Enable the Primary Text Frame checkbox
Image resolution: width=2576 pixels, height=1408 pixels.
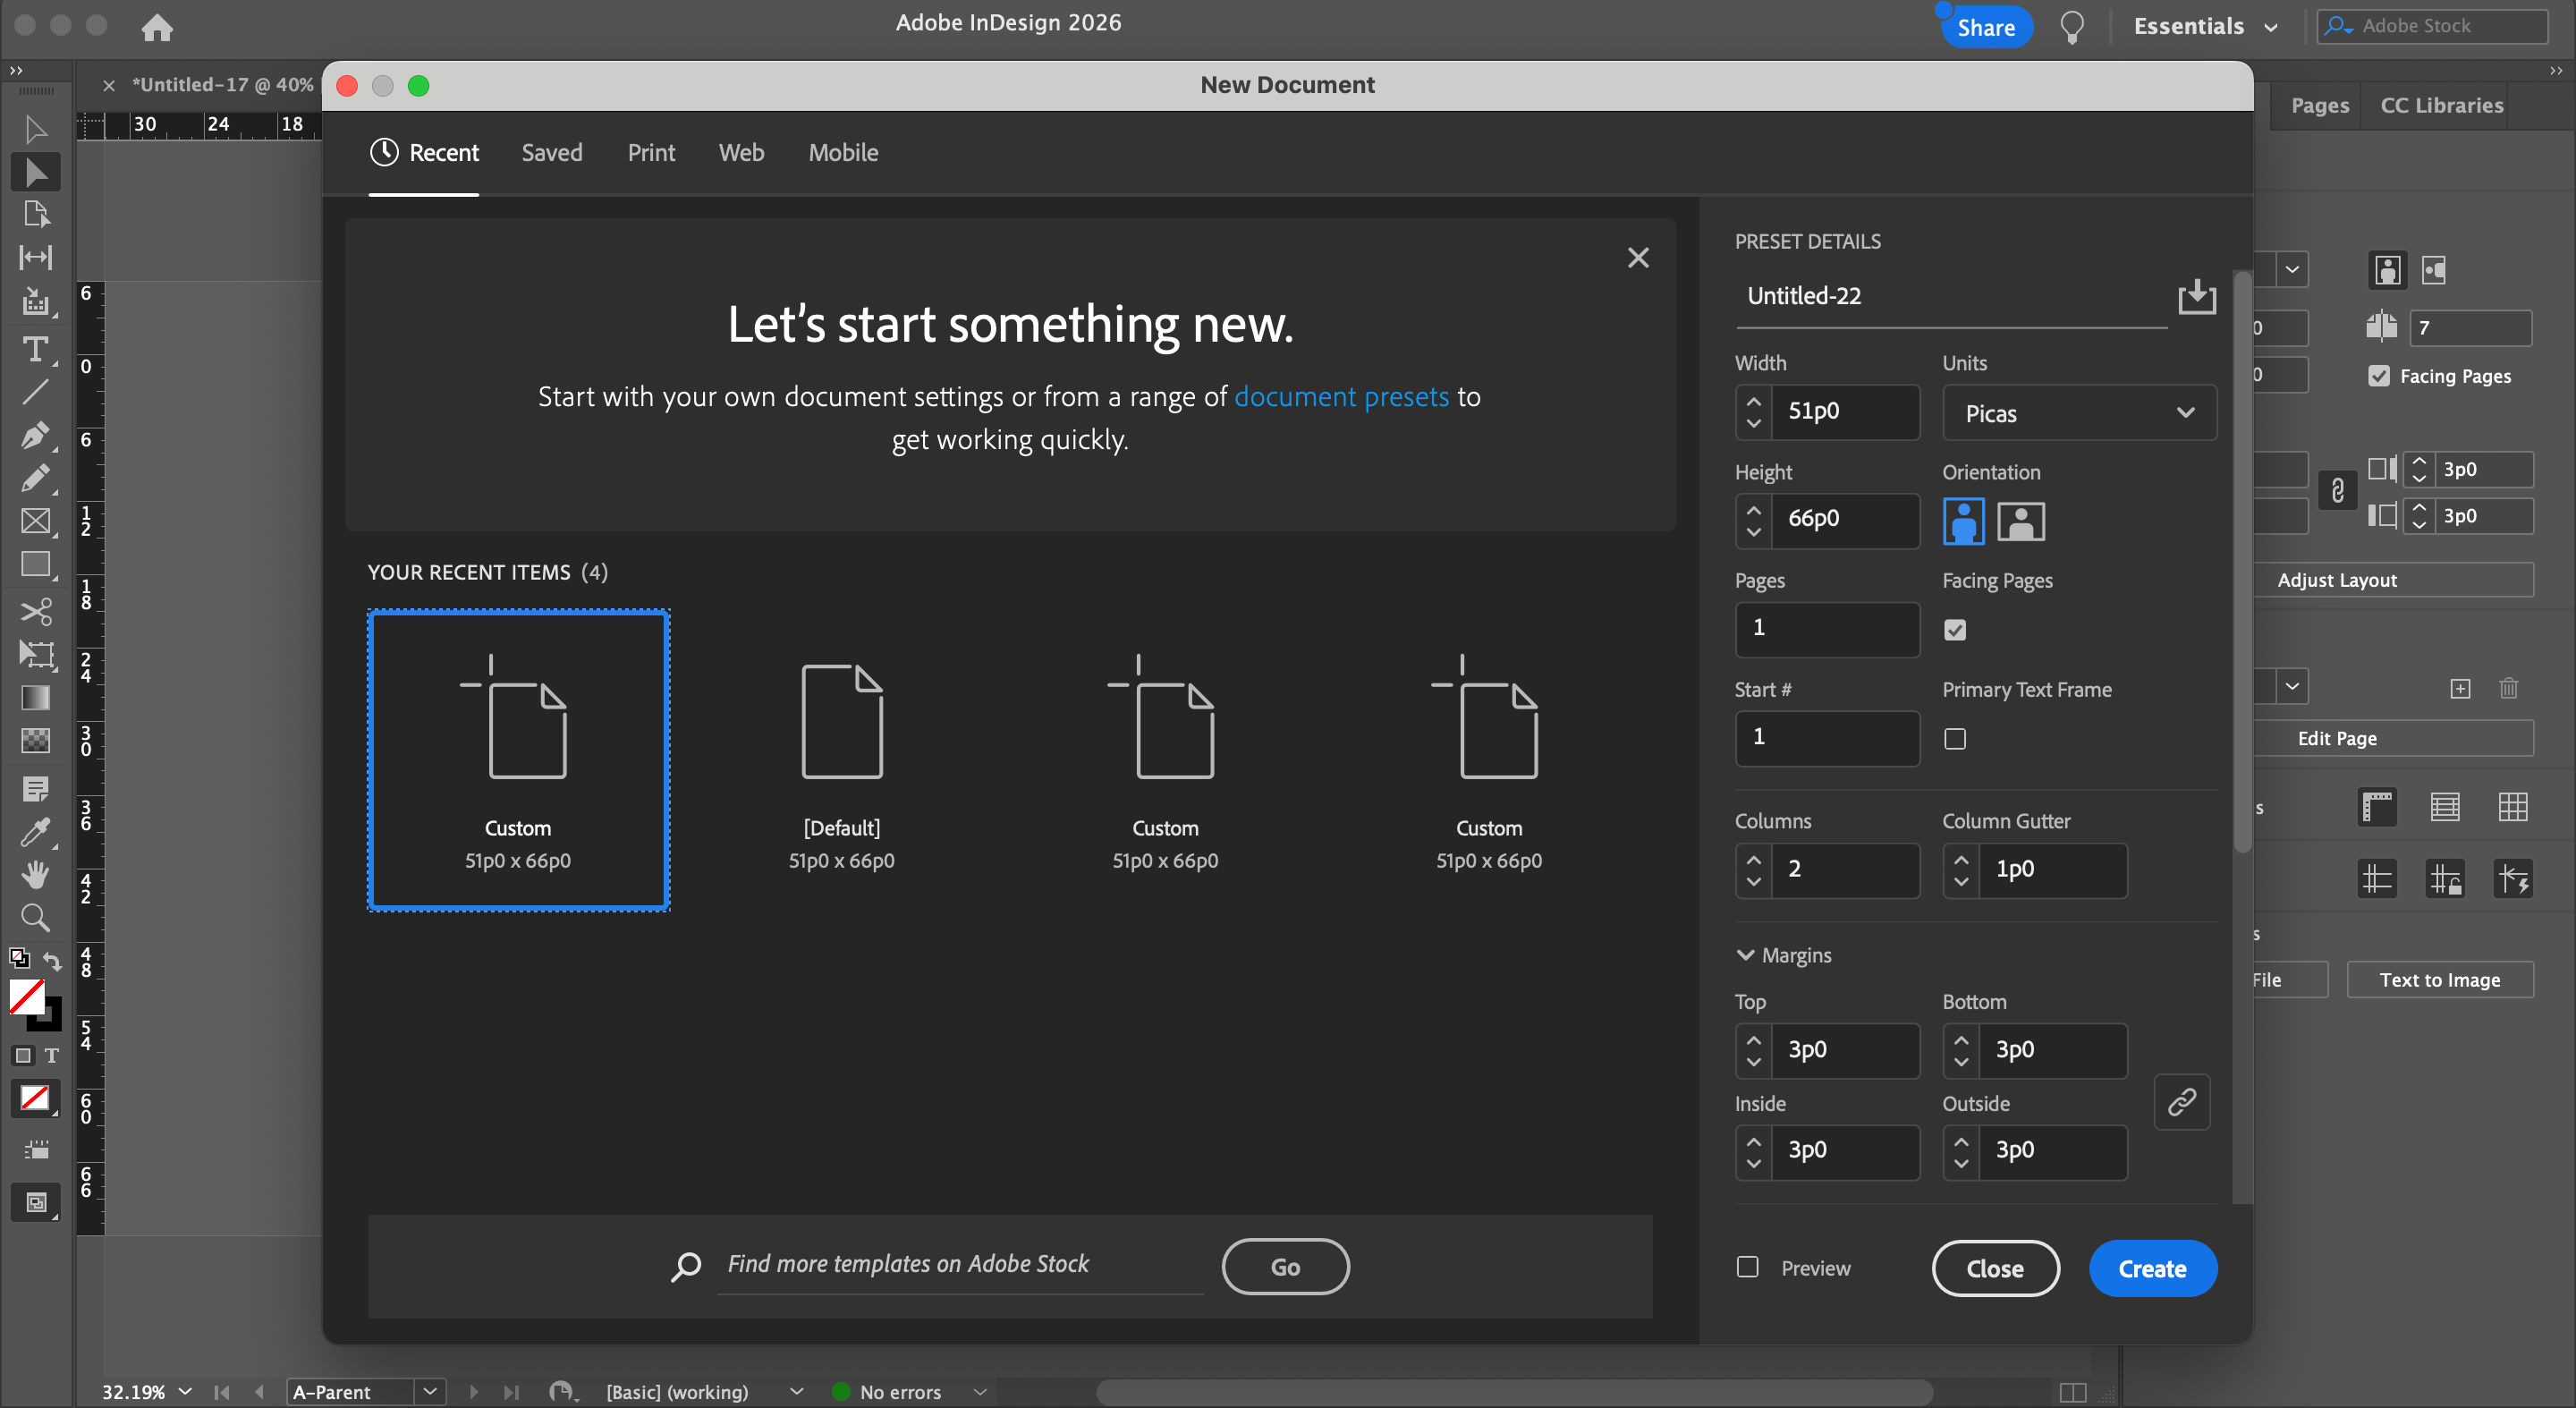(1955, 739)
